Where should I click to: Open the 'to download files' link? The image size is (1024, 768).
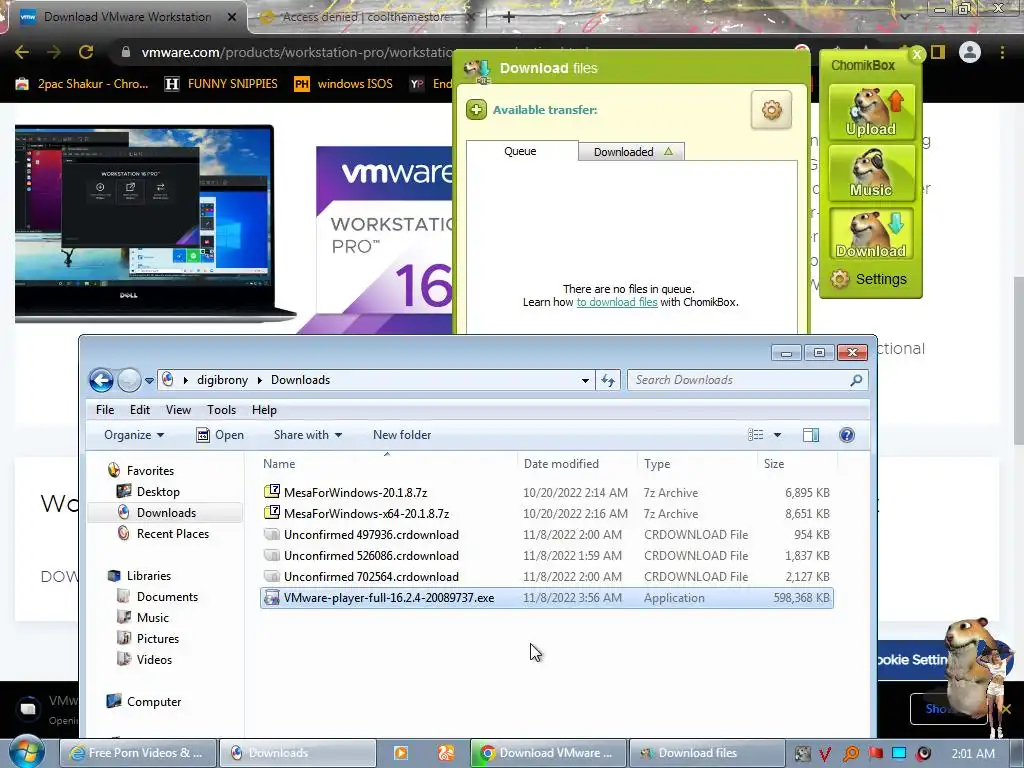pyautogui.click(x=616, y=302)
